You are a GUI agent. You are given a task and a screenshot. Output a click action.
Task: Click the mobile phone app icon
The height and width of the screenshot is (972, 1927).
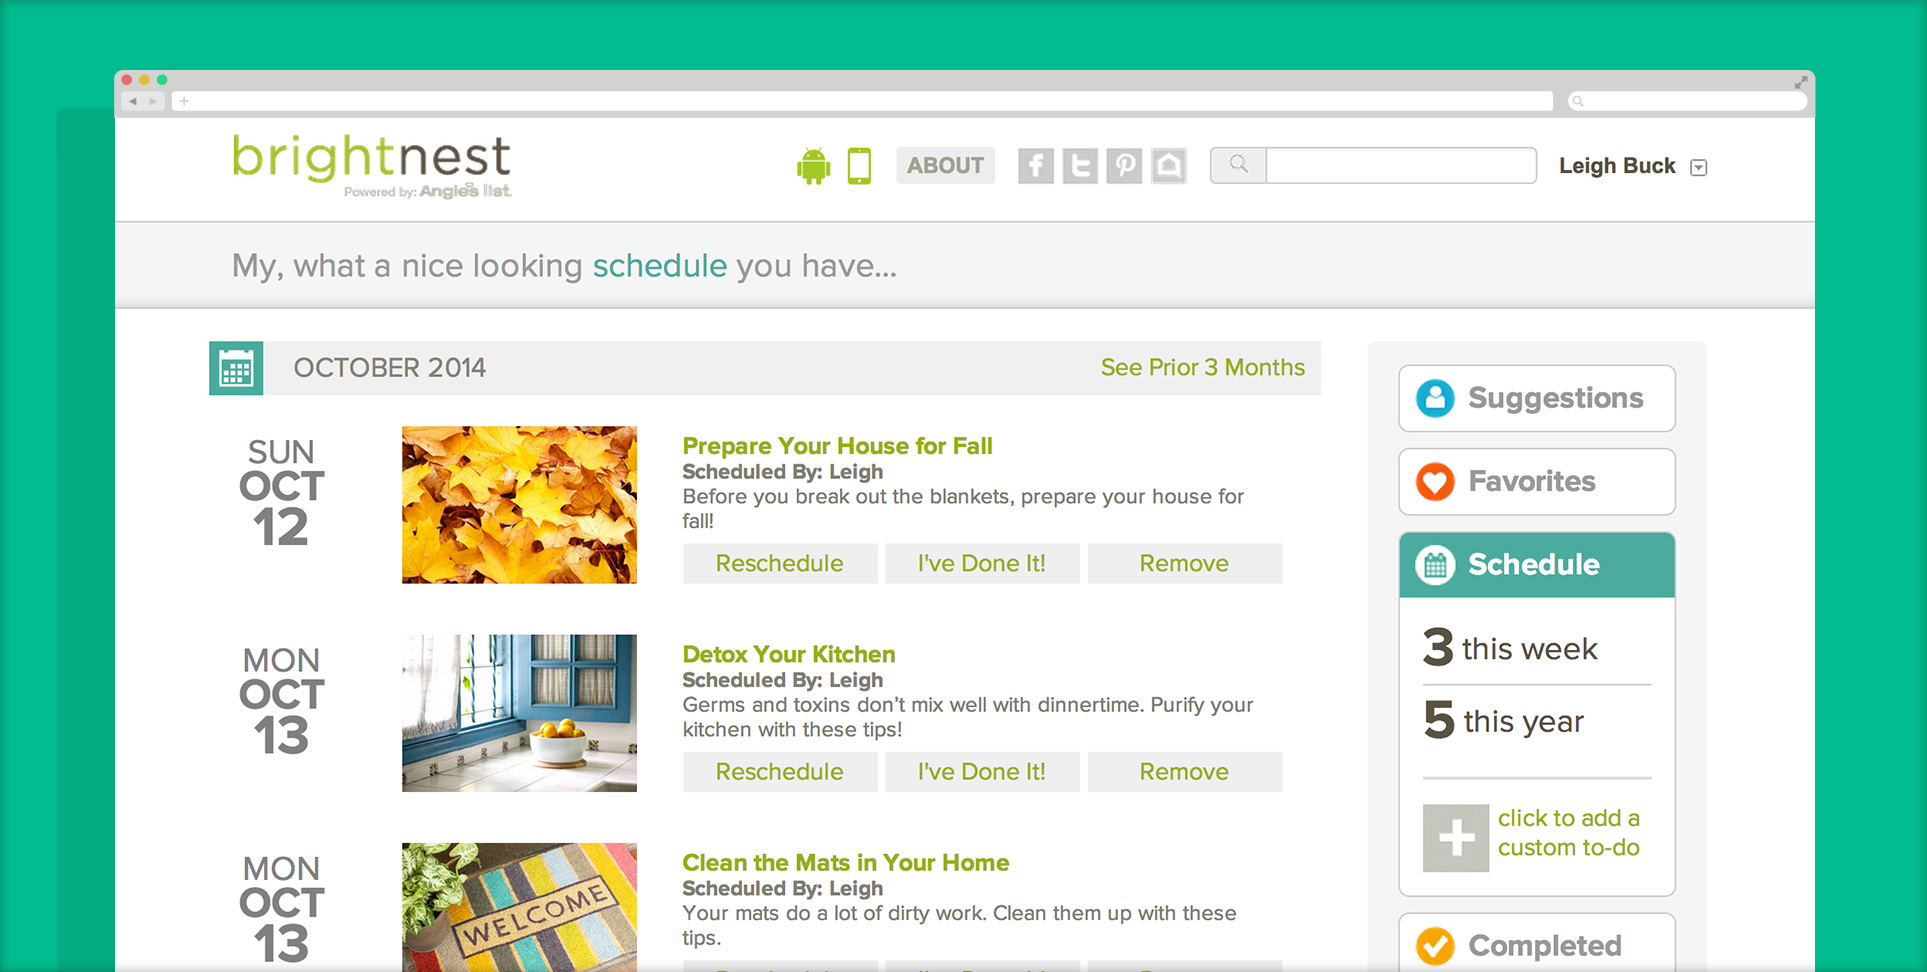click(859, 166)
